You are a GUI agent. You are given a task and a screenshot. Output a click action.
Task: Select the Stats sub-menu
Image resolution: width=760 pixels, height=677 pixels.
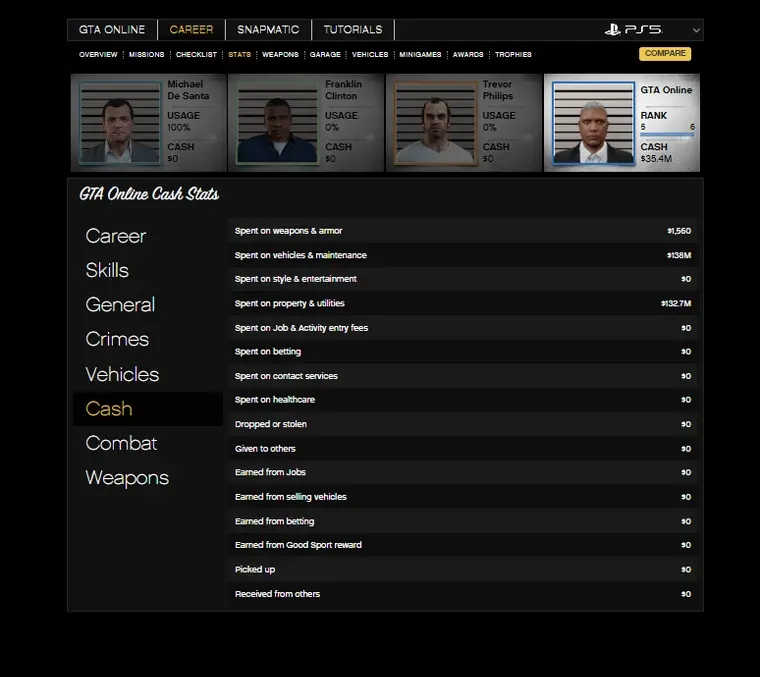click(239, 54)
